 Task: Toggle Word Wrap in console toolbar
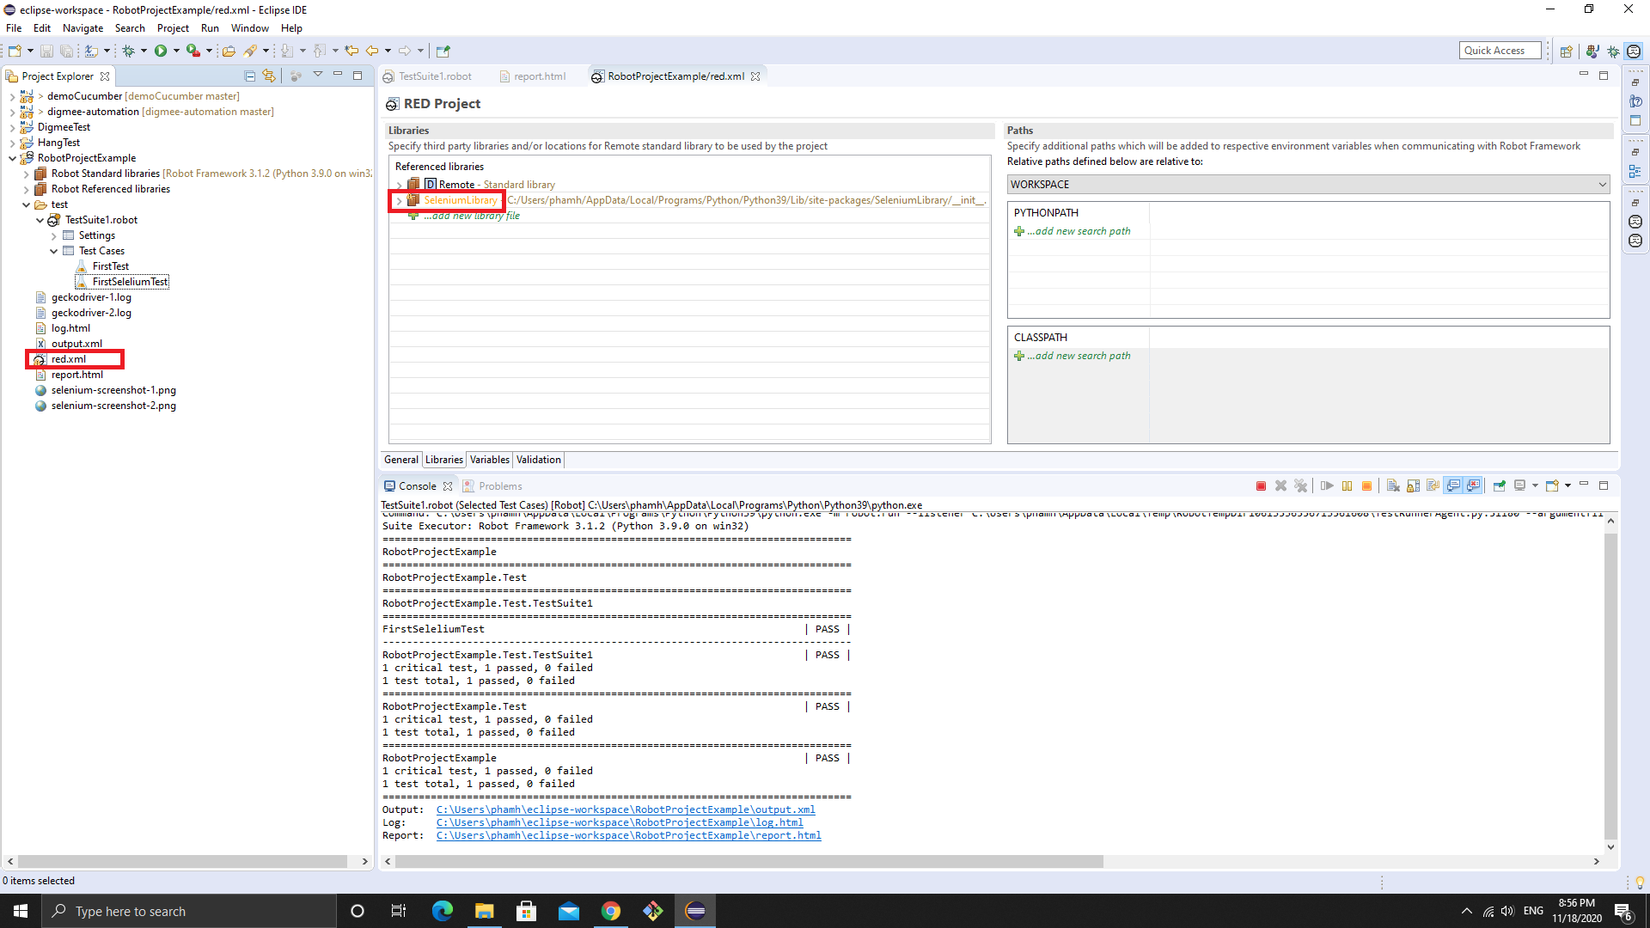pyautogui.click(x=1433, y=486)
